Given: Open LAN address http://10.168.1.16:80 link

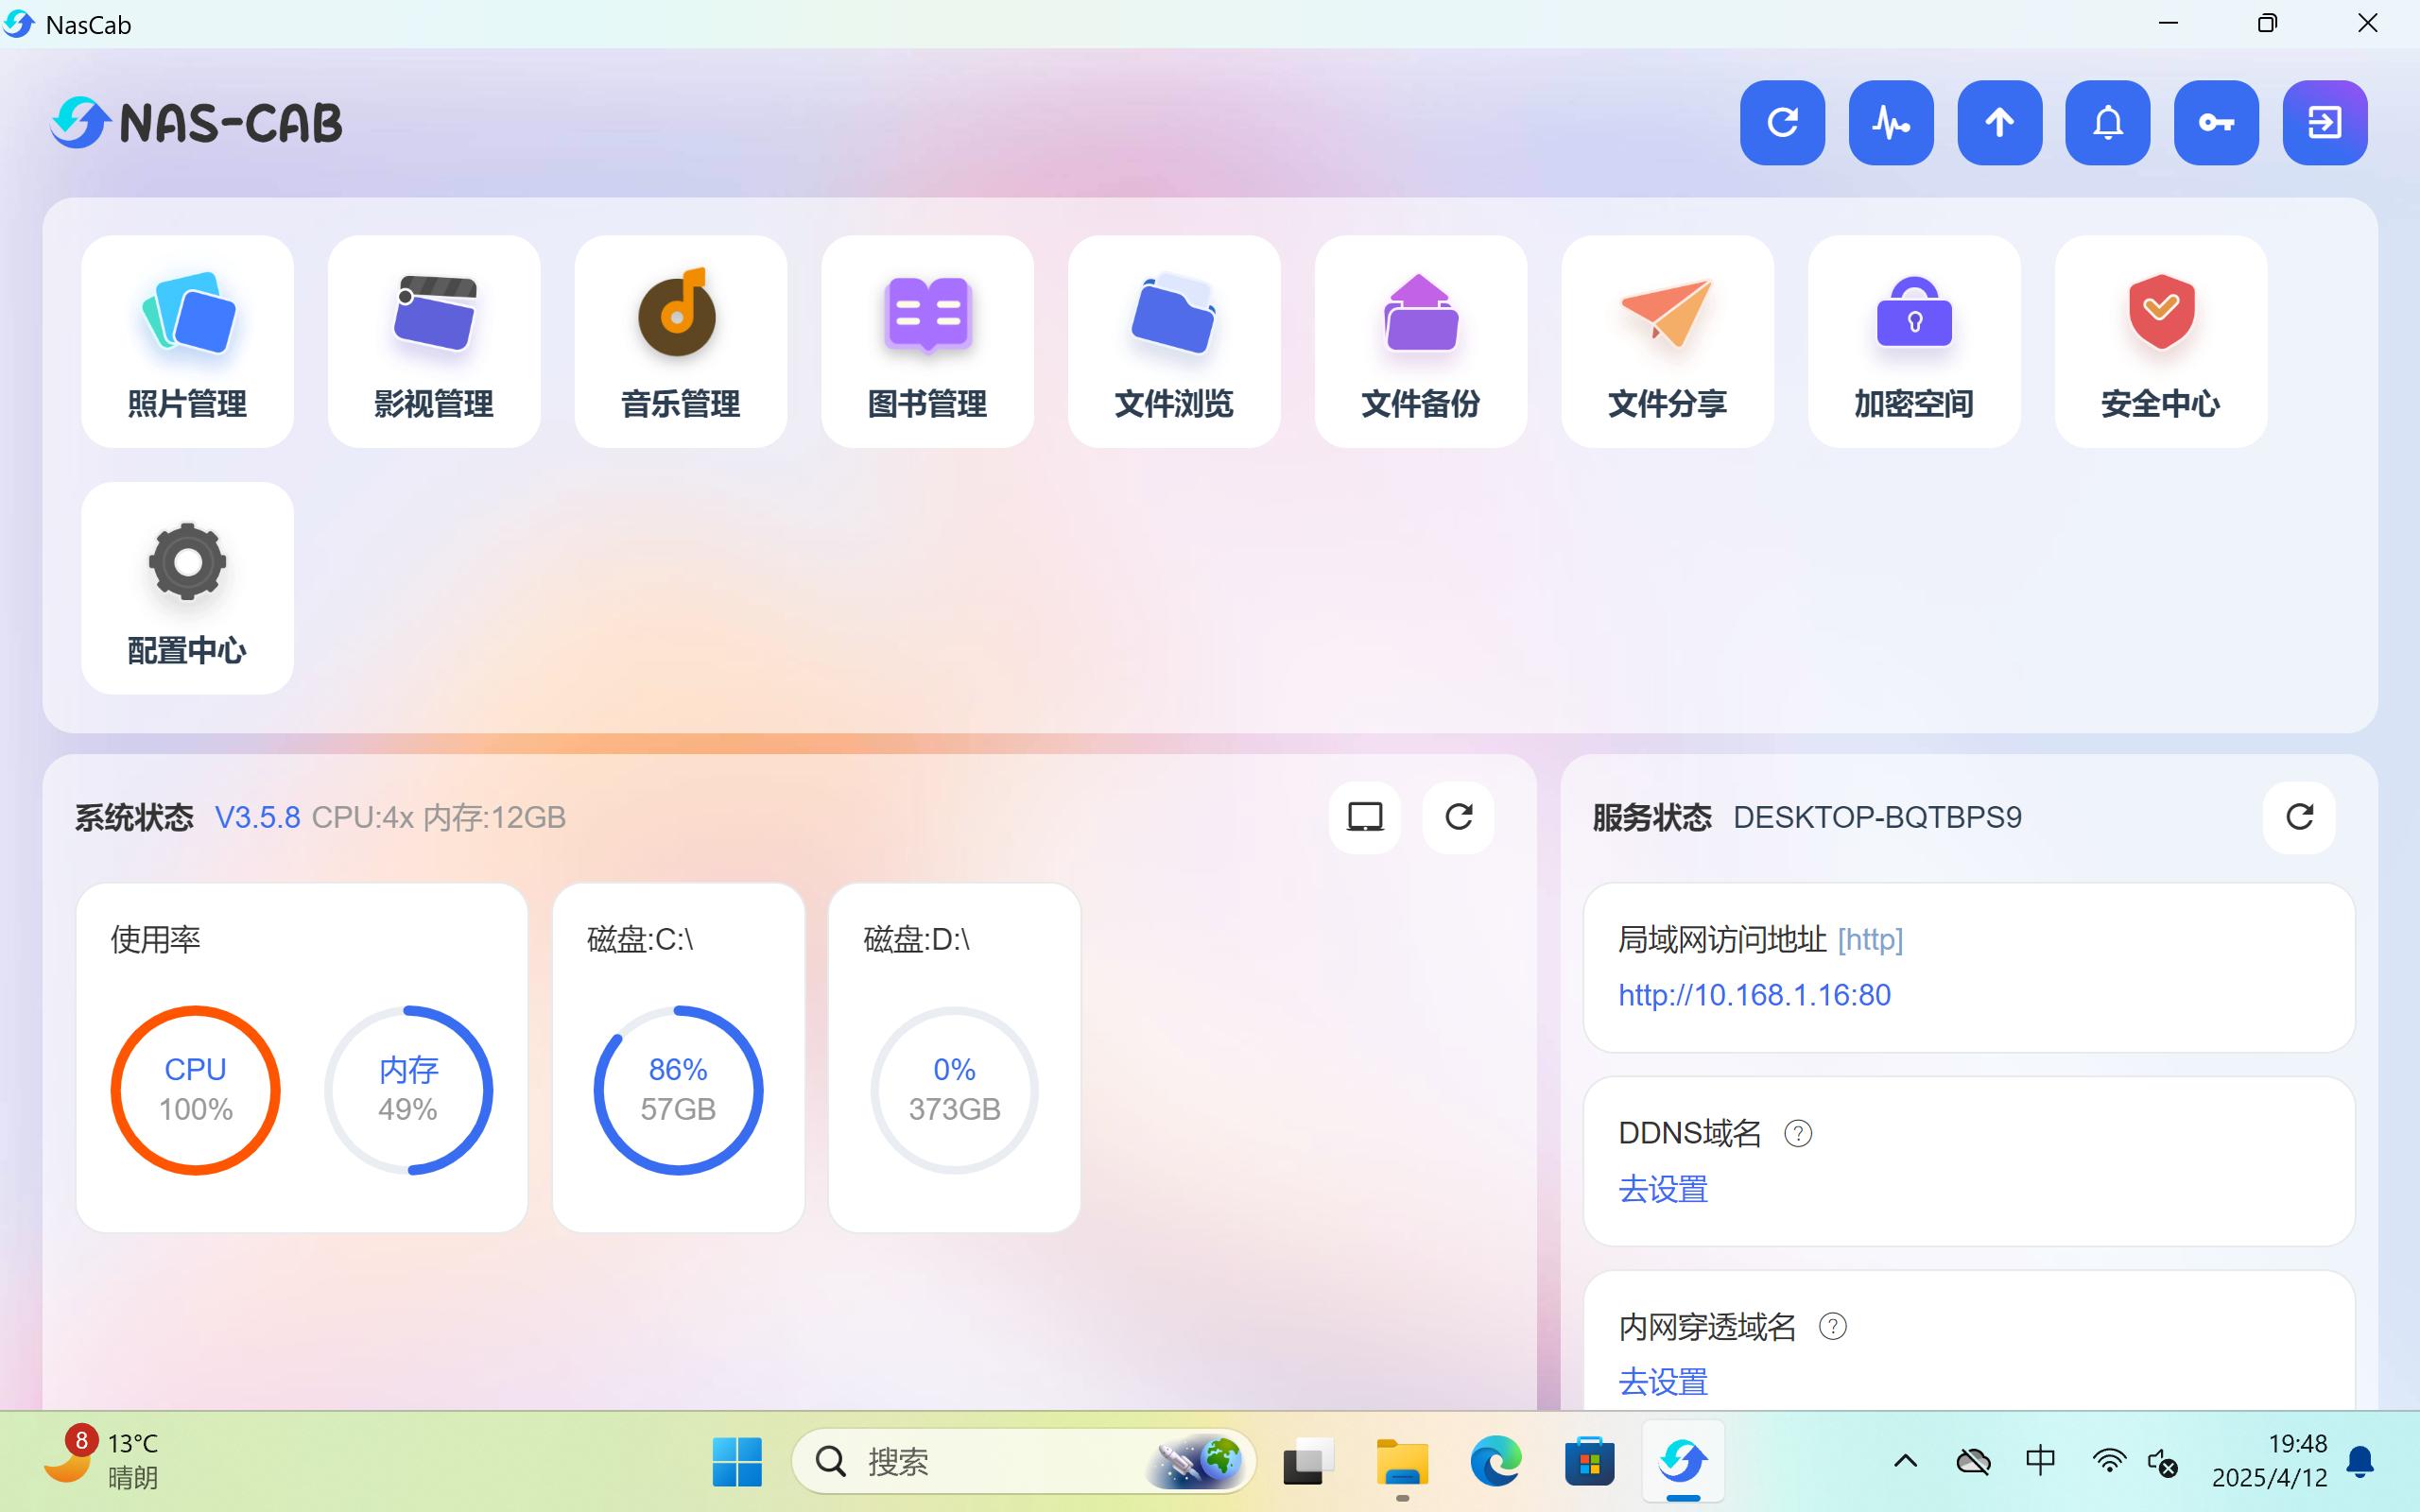Looking at the screenshot, I should [1754, 995].
